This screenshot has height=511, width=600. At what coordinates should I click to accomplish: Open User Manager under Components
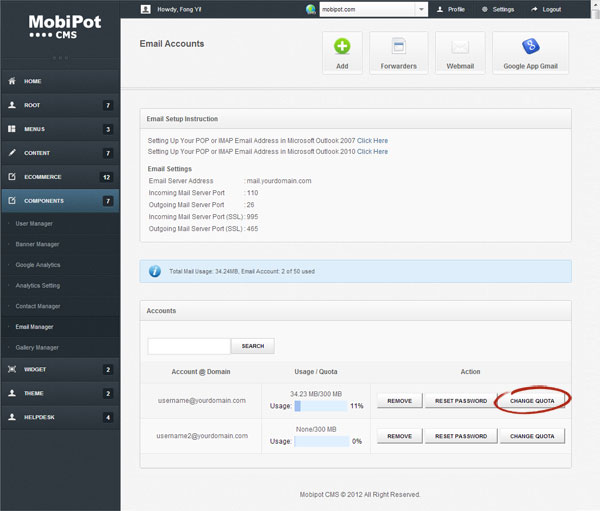(34, 224)
